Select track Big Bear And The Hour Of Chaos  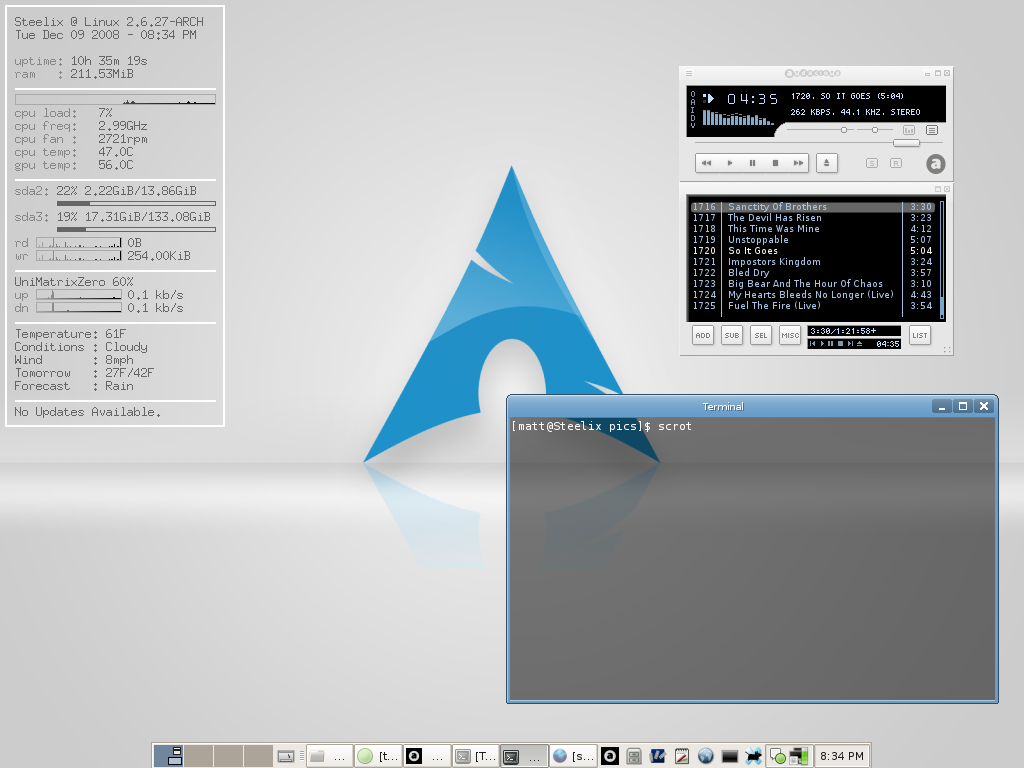click(813, 284)
